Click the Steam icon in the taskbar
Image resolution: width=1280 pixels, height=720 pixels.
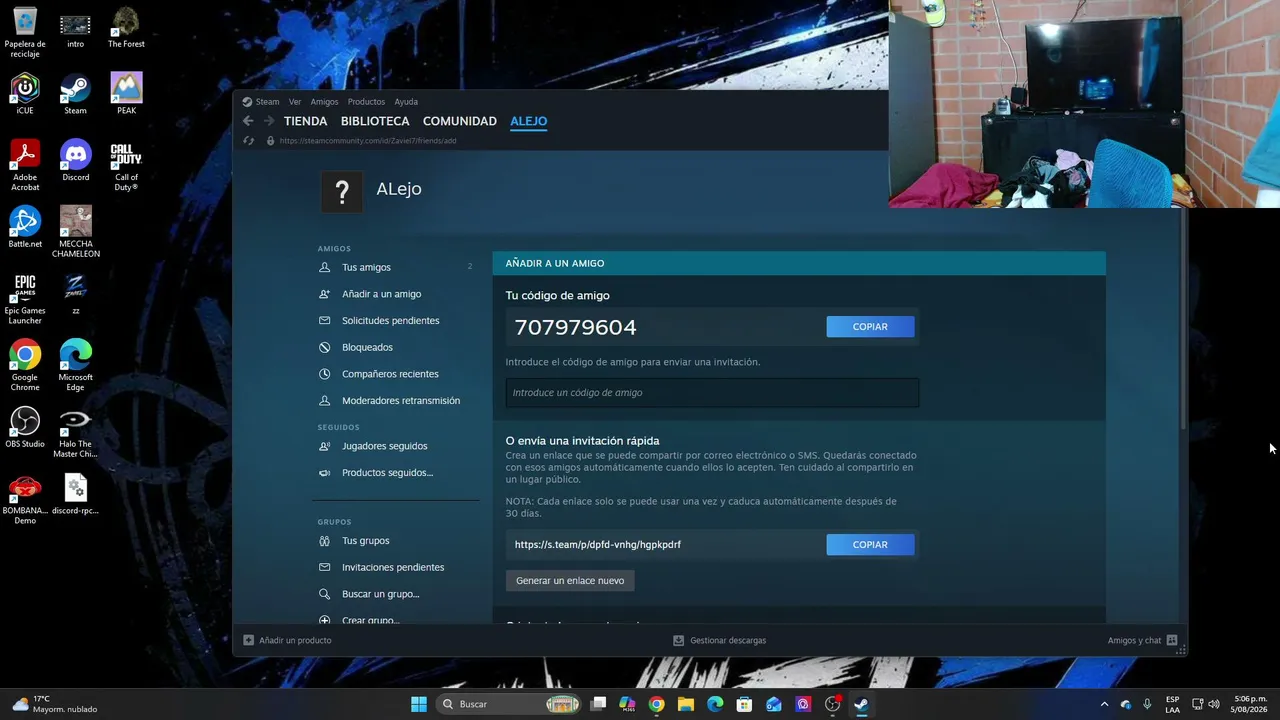(861, 704)
